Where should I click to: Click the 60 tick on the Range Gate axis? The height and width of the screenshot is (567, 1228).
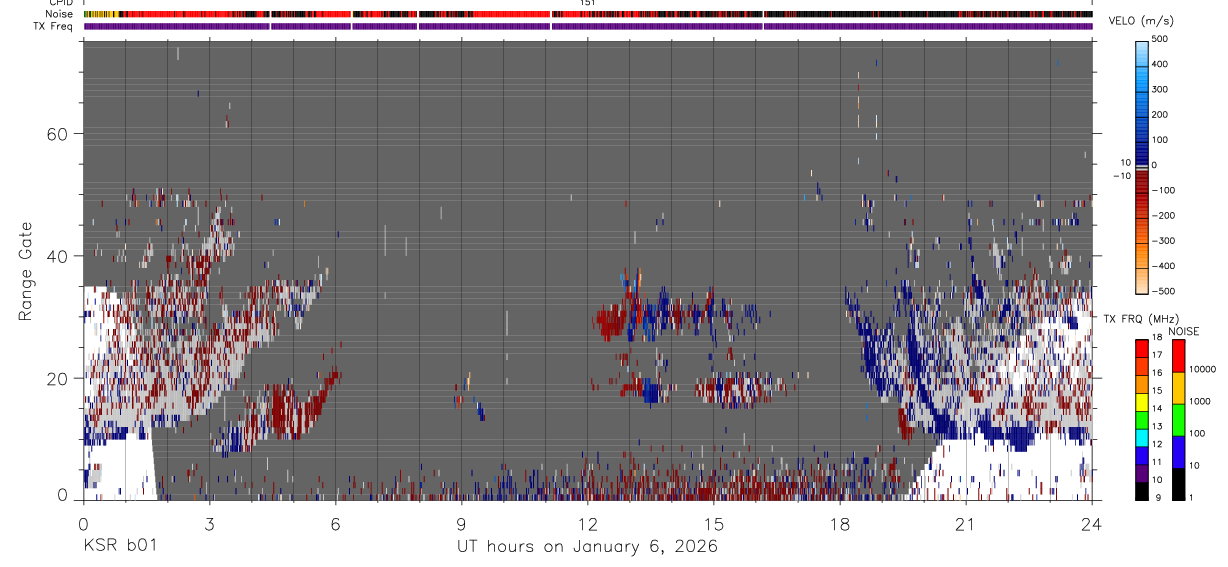tap(58, 134)
